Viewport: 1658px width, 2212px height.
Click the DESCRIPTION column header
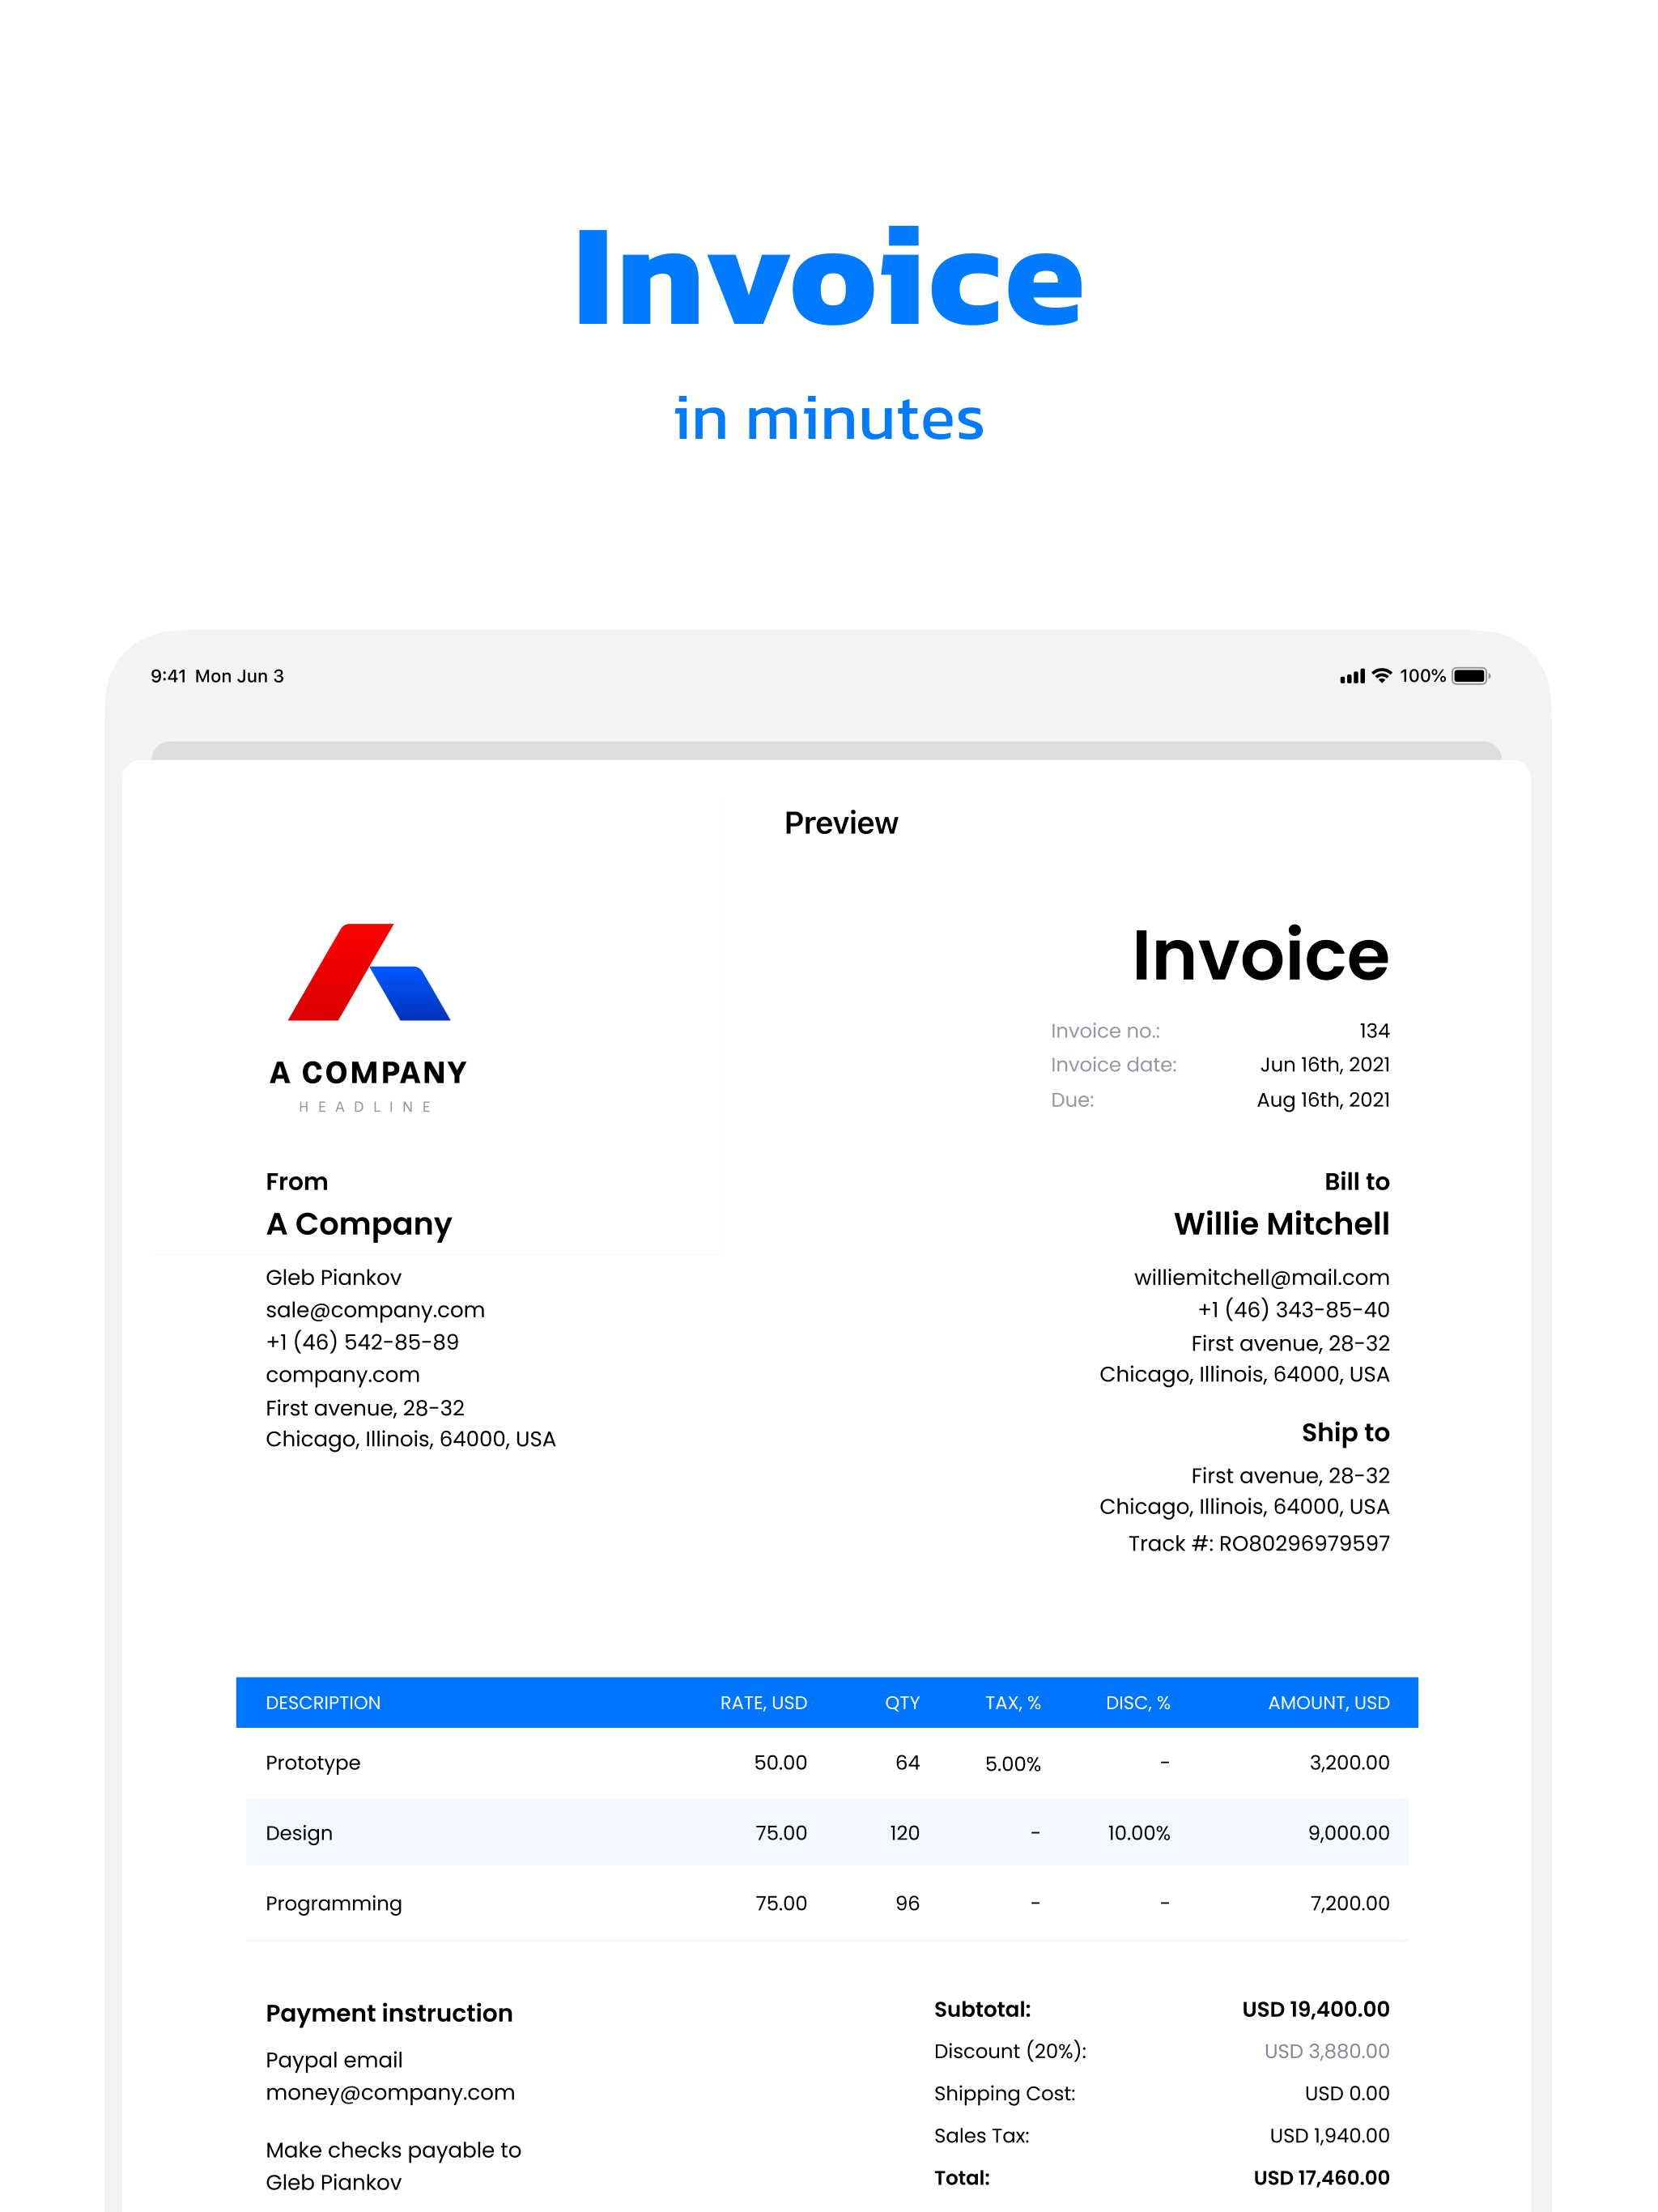(x=323, y=1703)
